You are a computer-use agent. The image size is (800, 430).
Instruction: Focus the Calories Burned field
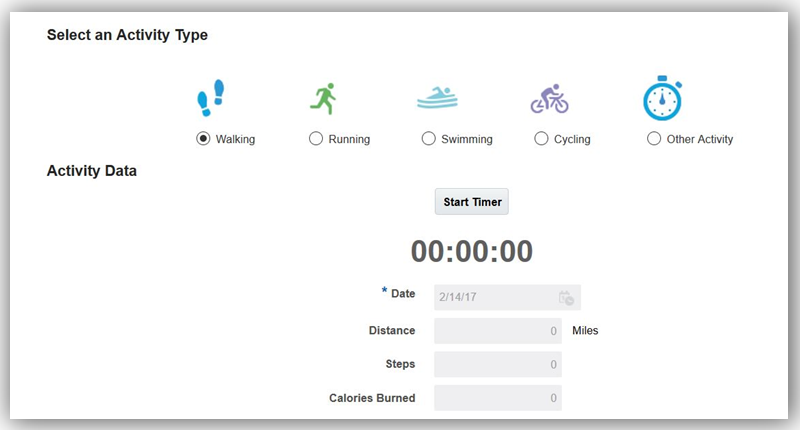click(497, 398)
